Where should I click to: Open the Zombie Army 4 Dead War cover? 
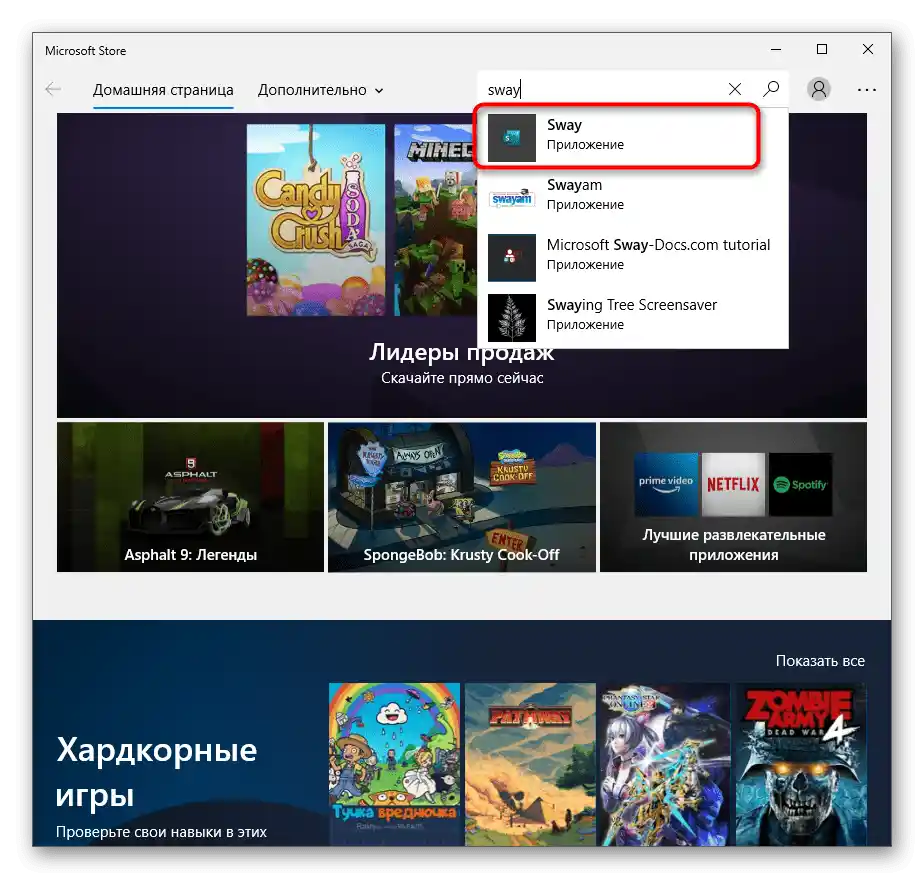coord(801,764)
